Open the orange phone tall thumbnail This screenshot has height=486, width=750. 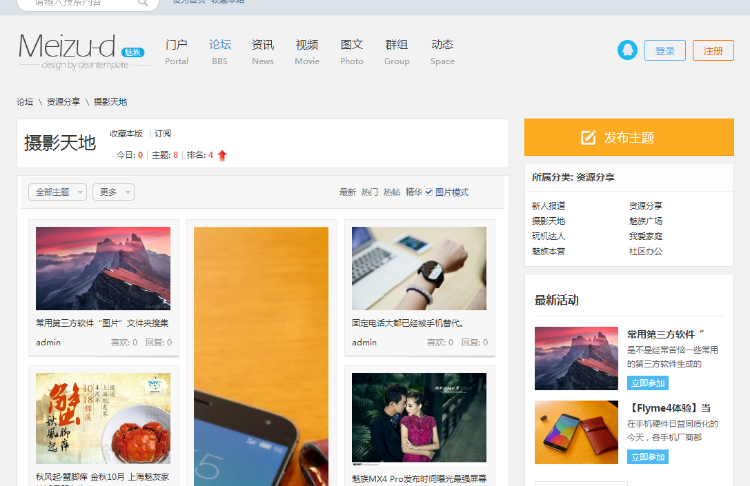261,356
